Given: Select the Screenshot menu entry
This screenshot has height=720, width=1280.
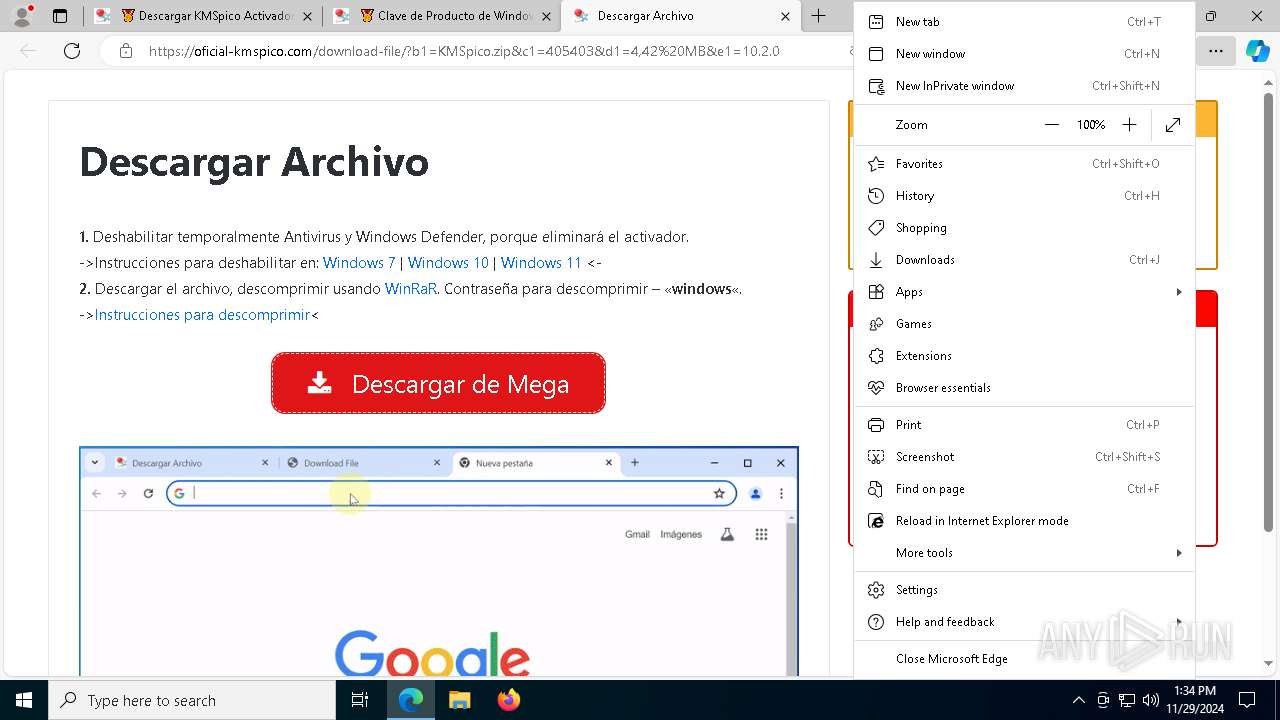Looking at the screenshot, I should [1024, 457].
